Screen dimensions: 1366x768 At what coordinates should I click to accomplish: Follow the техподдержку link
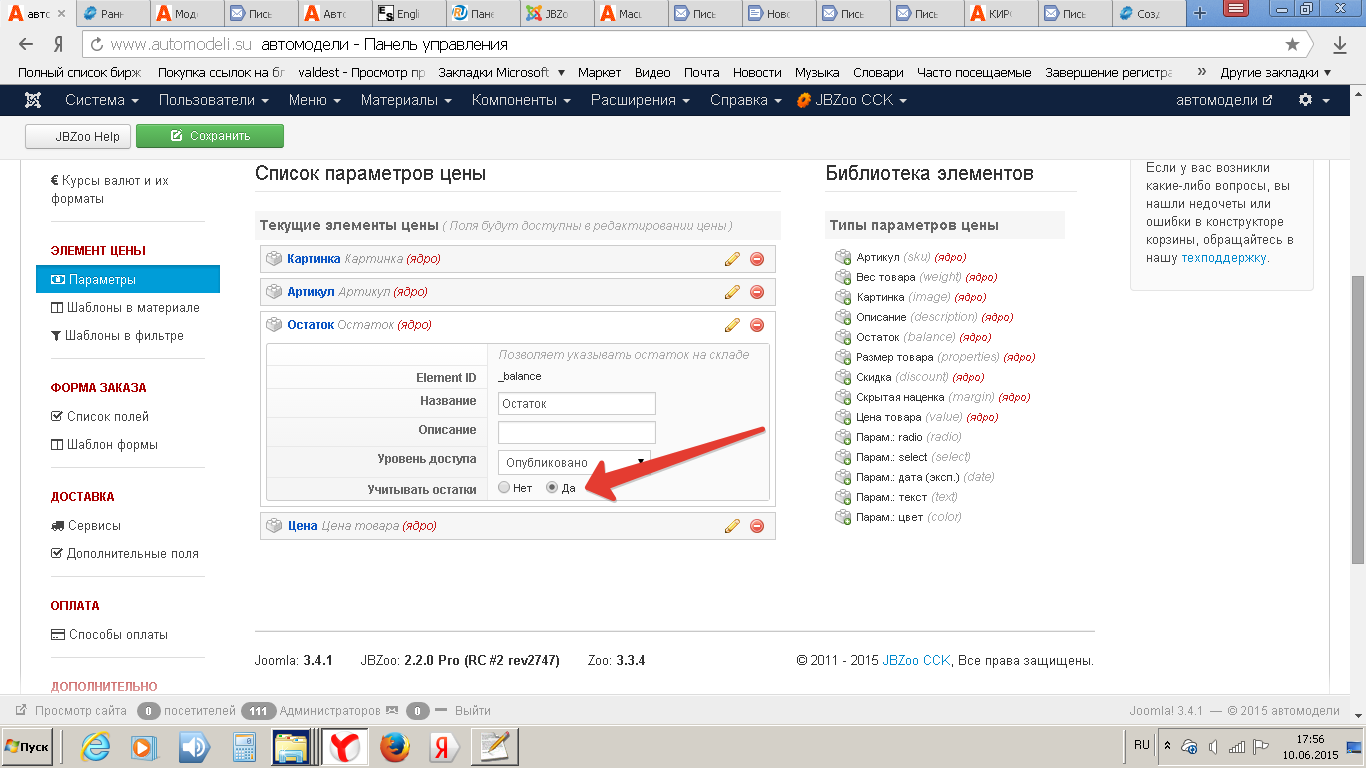point(1223,257)
